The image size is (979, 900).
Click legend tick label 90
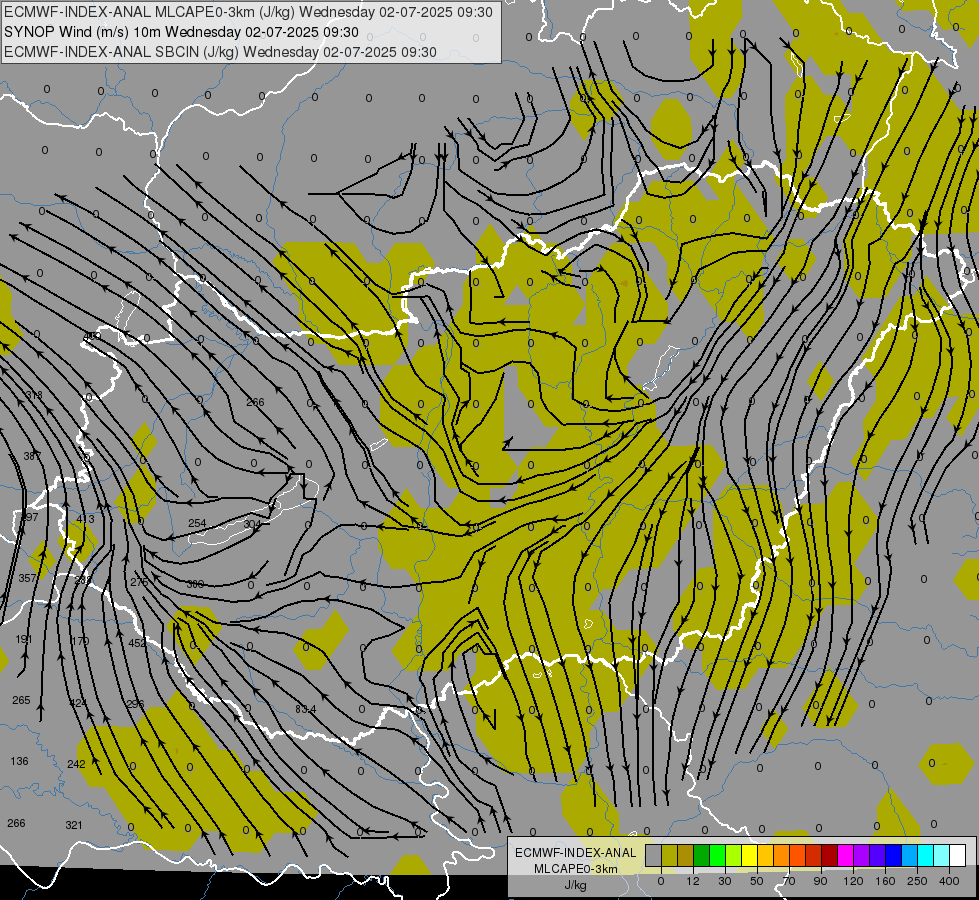[x=820, y=881]
